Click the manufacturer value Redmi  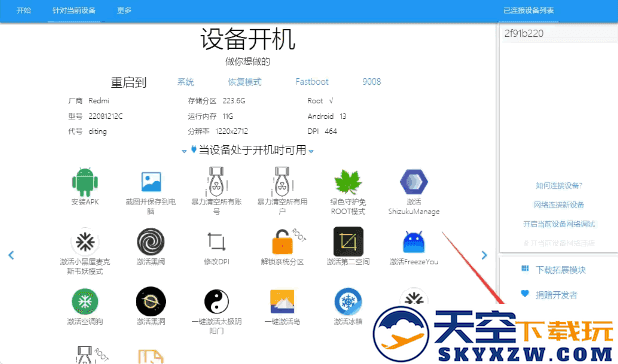99,101
